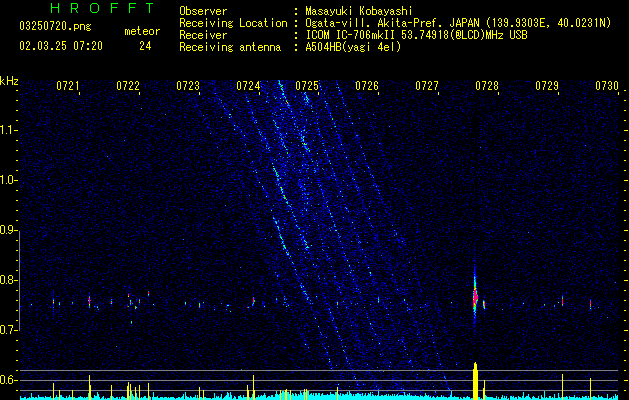This screenshot has height=400, width=629.
Task: Click the 0723 time axis marker
Action: pos(188,85)
